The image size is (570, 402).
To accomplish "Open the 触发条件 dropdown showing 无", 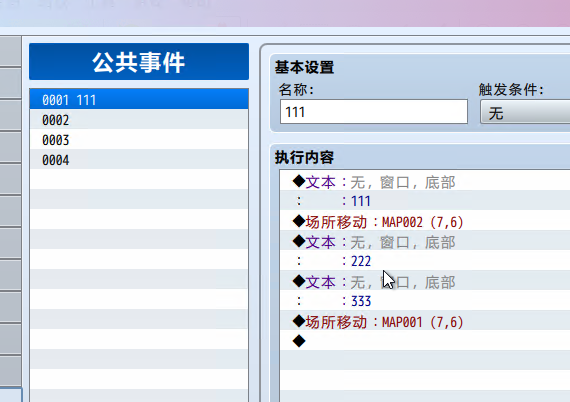I will [x=525, y=113].
